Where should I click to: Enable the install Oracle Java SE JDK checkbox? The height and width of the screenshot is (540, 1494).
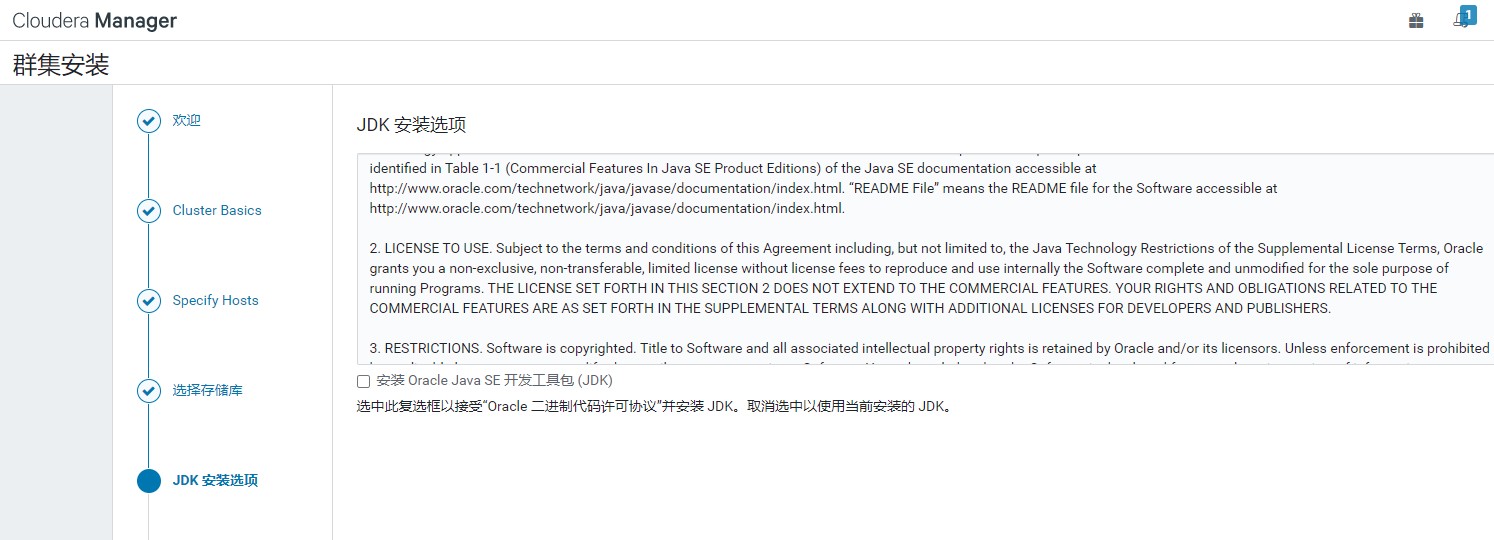pyautogui.click(x=363, y=381)
